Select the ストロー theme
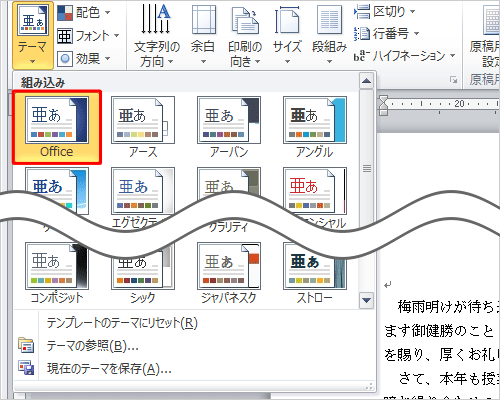This screenshot has height=400, width=500. 315,277
